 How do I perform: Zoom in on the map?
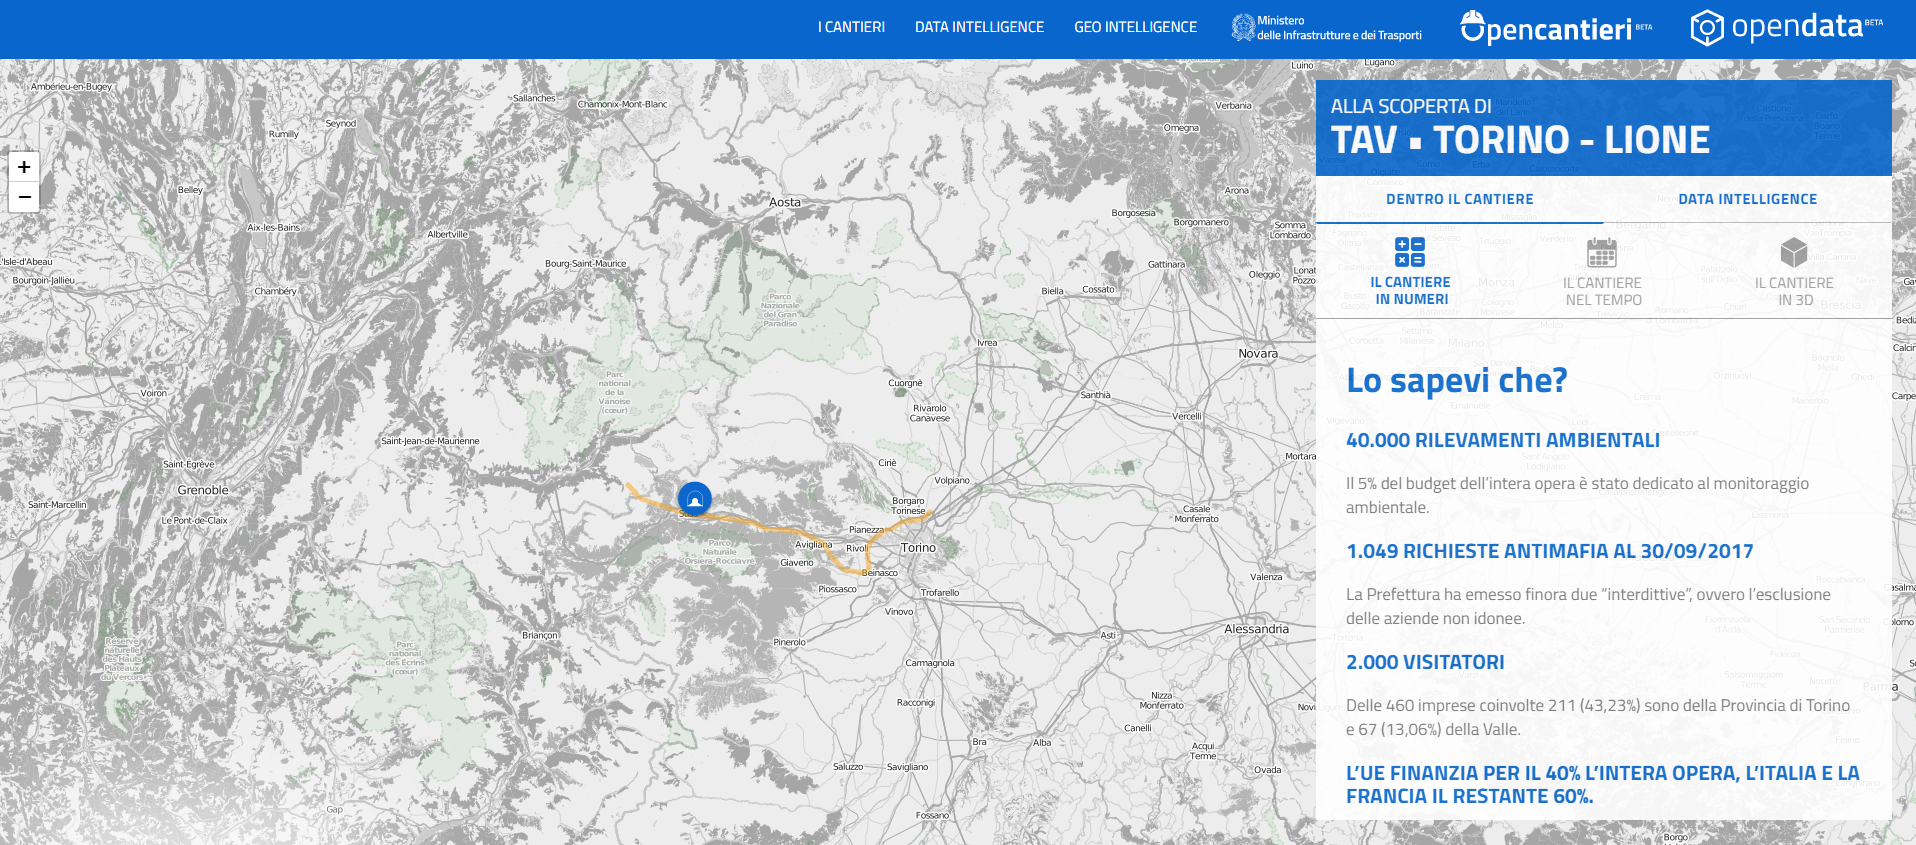pos(24,167)
